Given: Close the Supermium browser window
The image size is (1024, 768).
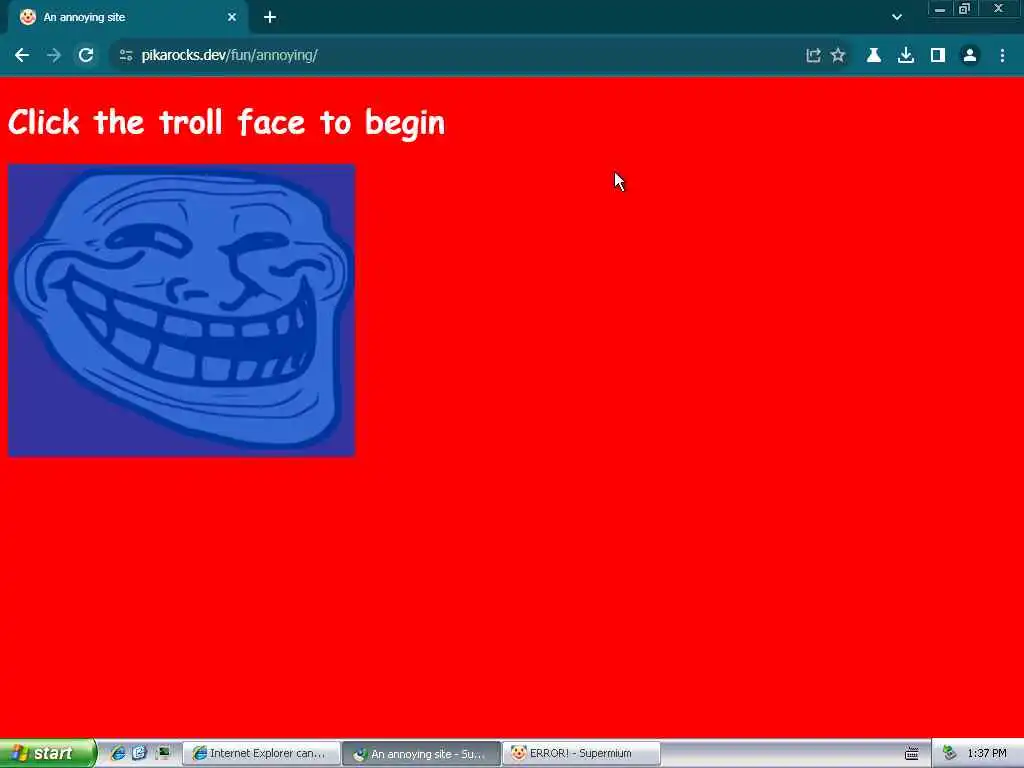Looking at the screenshot, I should [999, 9].
